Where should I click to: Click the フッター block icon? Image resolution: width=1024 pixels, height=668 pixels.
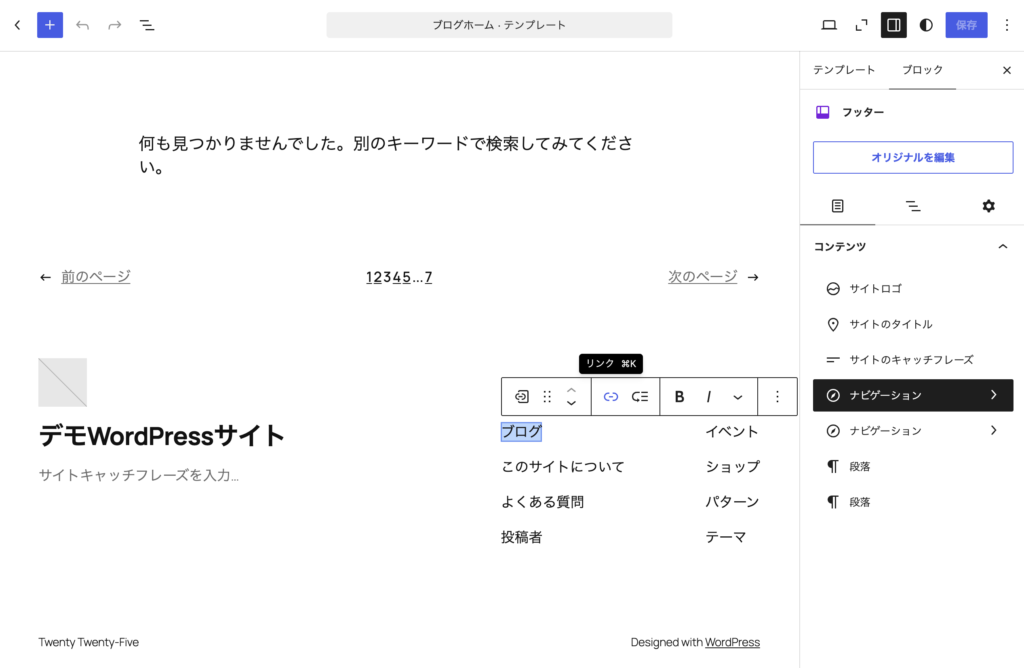[x=822, y=112]
